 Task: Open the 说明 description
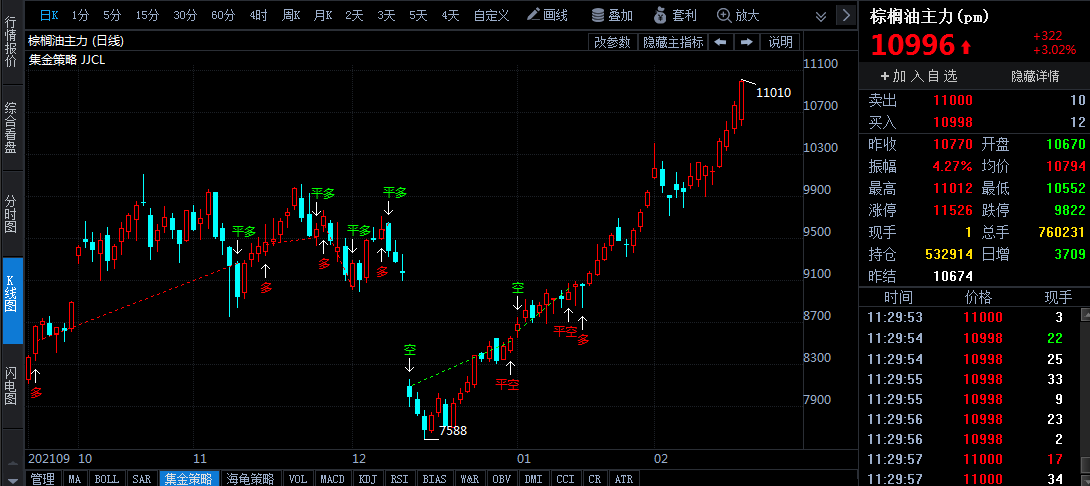781,42
